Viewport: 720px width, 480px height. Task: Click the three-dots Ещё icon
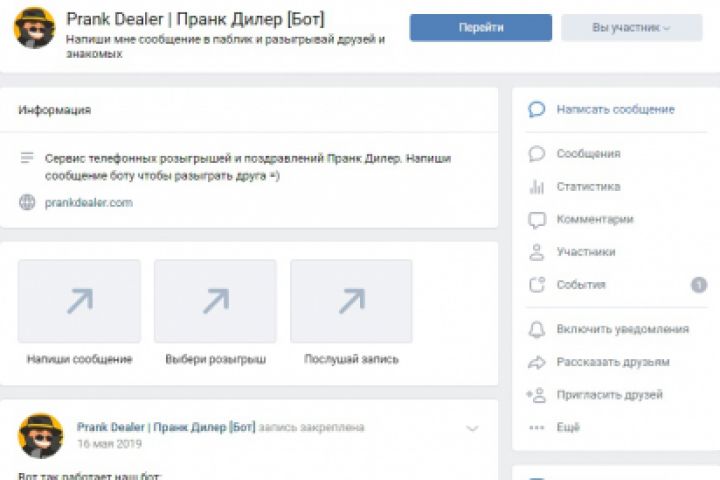[536, 428]
